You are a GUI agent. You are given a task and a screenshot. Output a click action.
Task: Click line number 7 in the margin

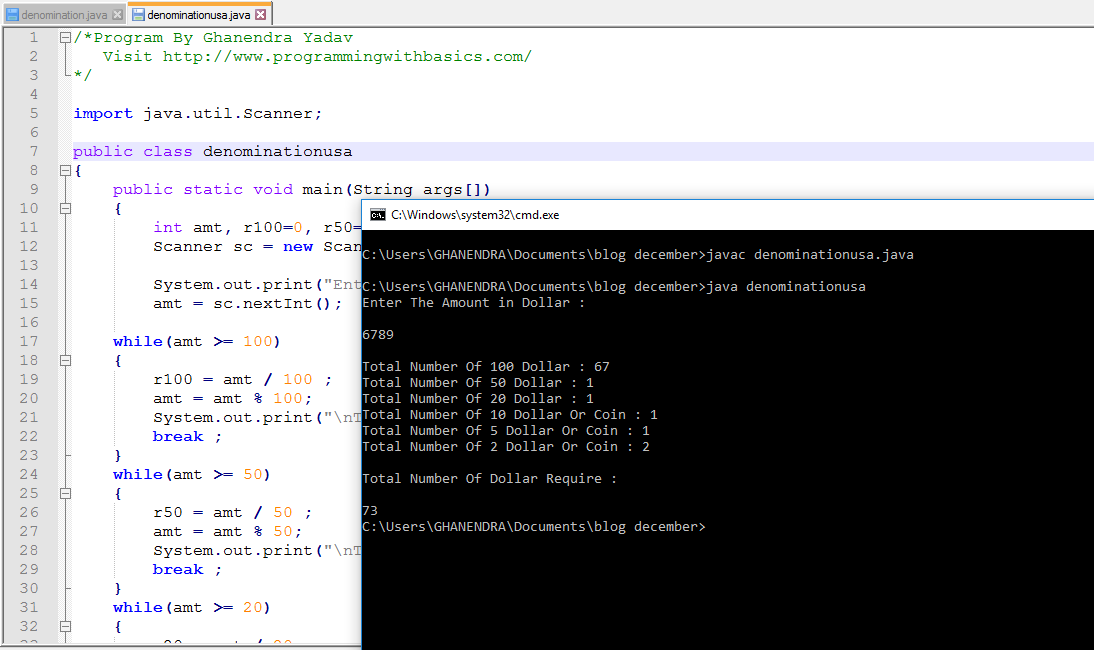click(x=33, y=151)
